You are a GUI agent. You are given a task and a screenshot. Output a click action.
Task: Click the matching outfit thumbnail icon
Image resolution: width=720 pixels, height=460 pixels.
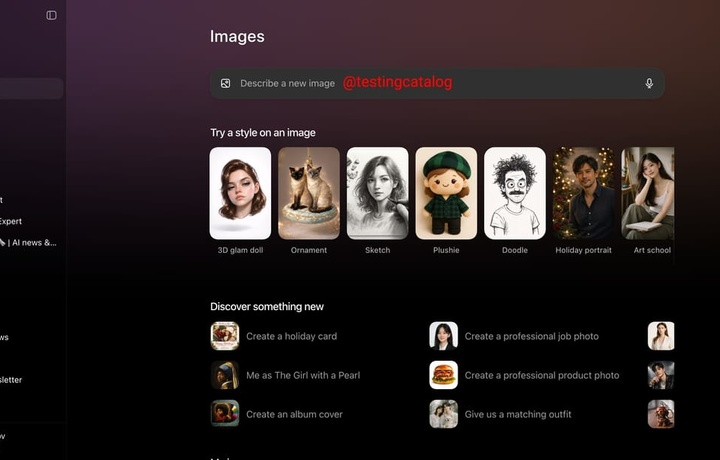coord(443,414)
